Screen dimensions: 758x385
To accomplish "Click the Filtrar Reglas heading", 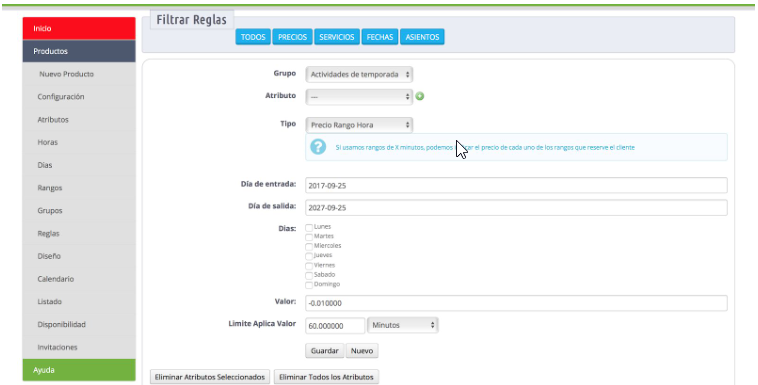I will [191, 20].
